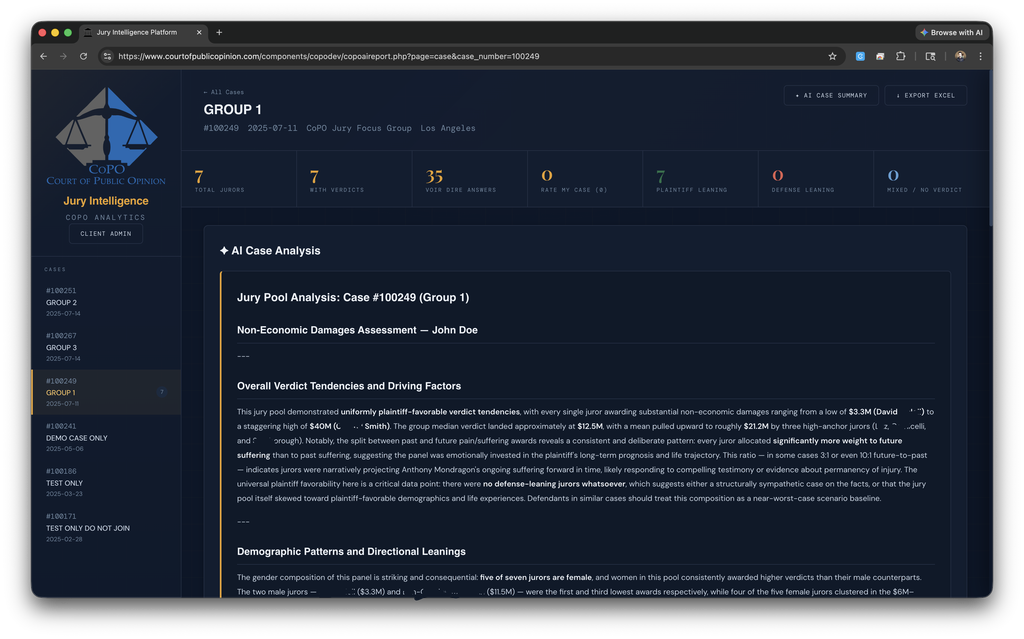The height and width of the screenshot is (639, 1024).
Task: Click the AI Case Analysis heading
Action: pos(270,251)
